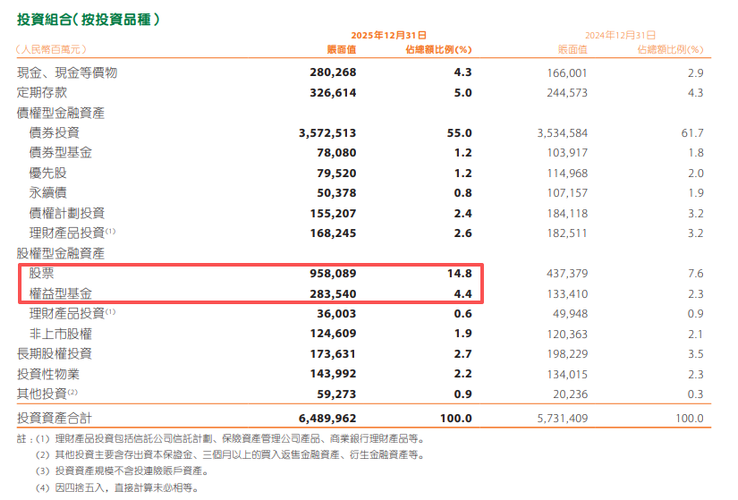Click the value 134,015
The width and height of the screenshot is (738, 500).
point(567,374)
